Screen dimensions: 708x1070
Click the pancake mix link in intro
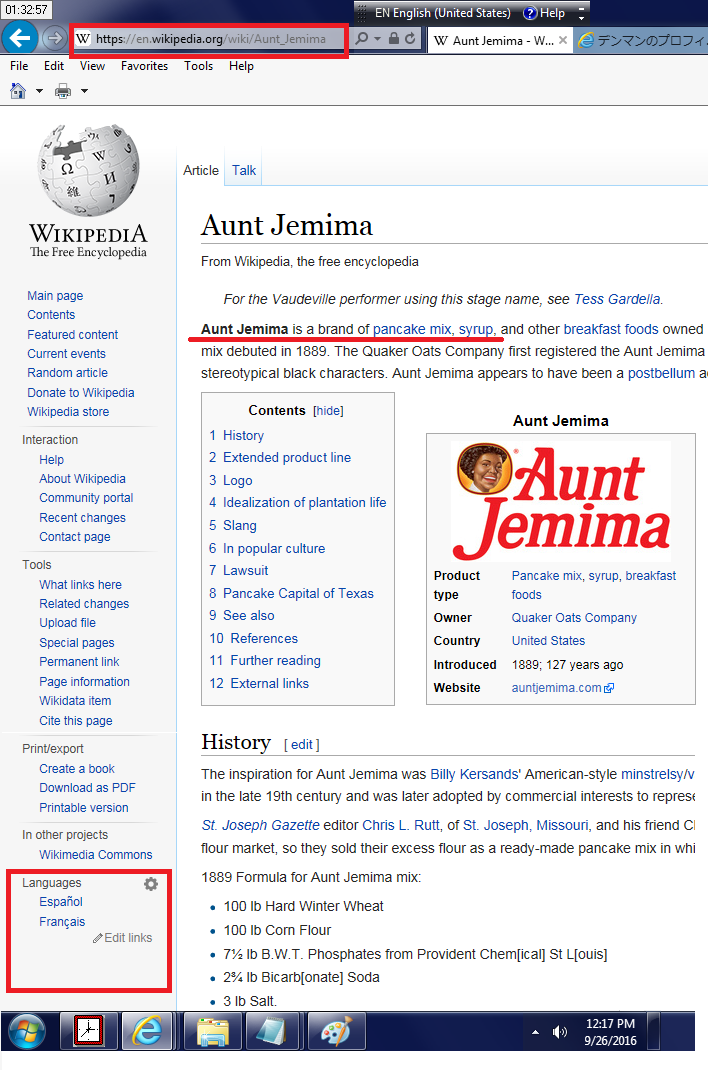[412, 329]
